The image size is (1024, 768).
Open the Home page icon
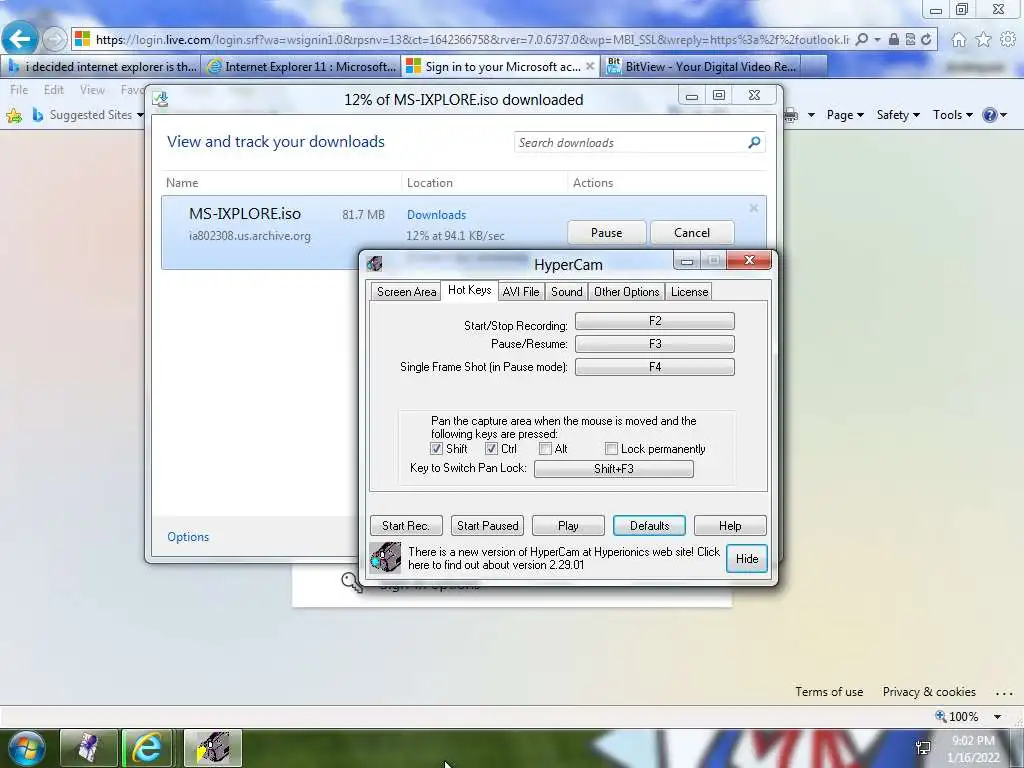coord(958,40)
